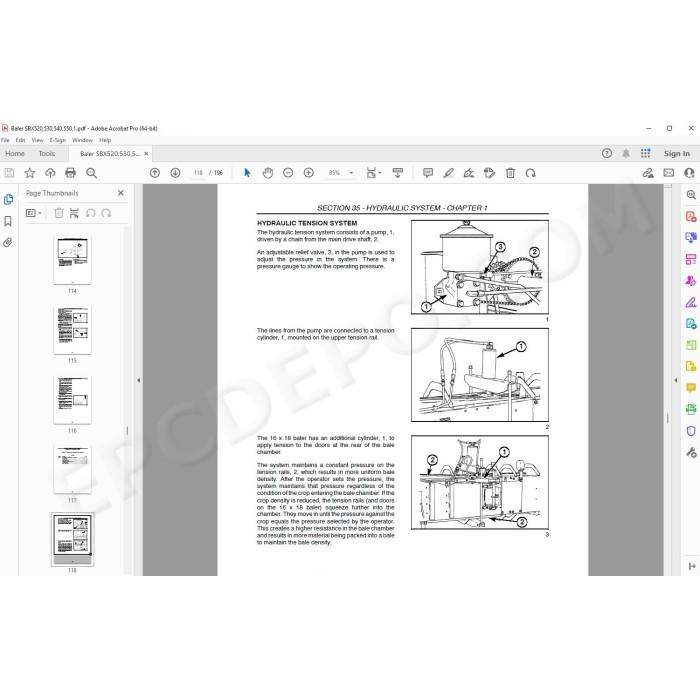Open the E-Sign menu

(58, 140)
